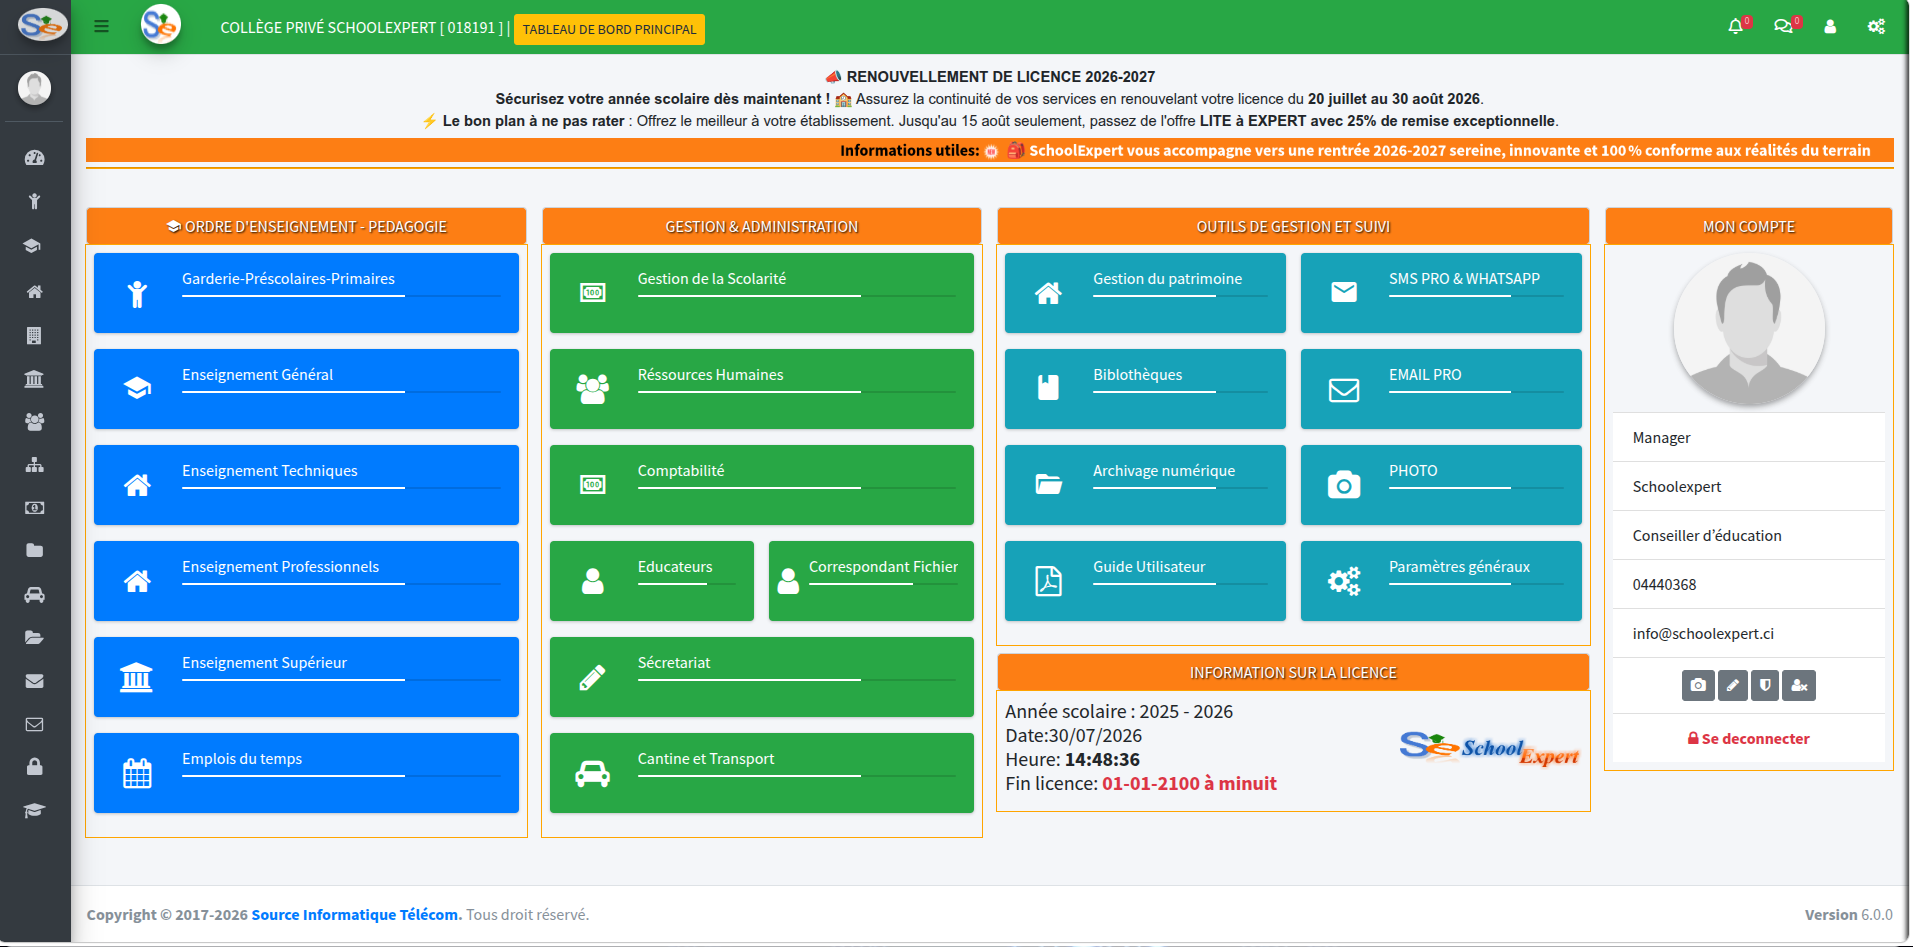Open the Enseignement Général tile
Viewport: 1913px width, 947px height.
pos(306,389)
